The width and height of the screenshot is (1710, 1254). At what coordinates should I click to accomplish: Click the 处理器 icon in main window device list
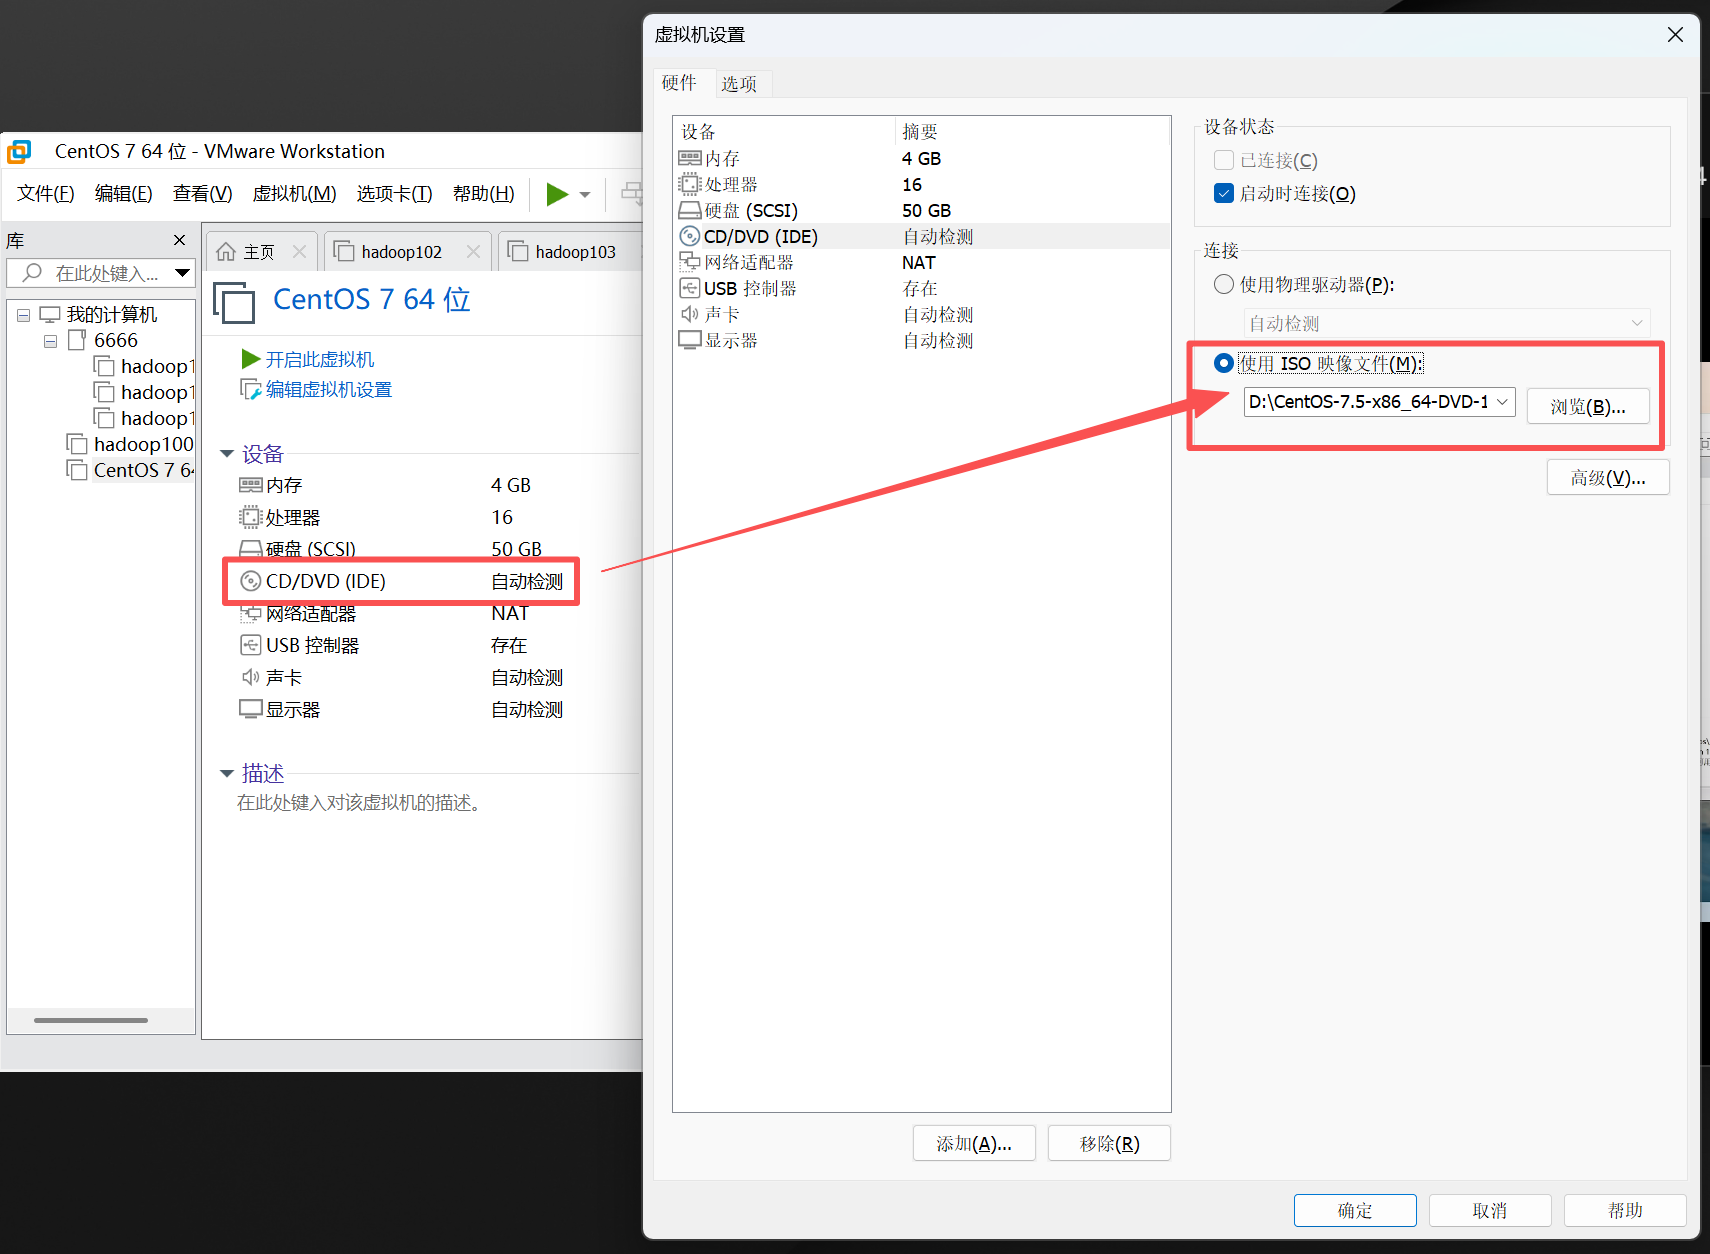[x=250, y=517]
